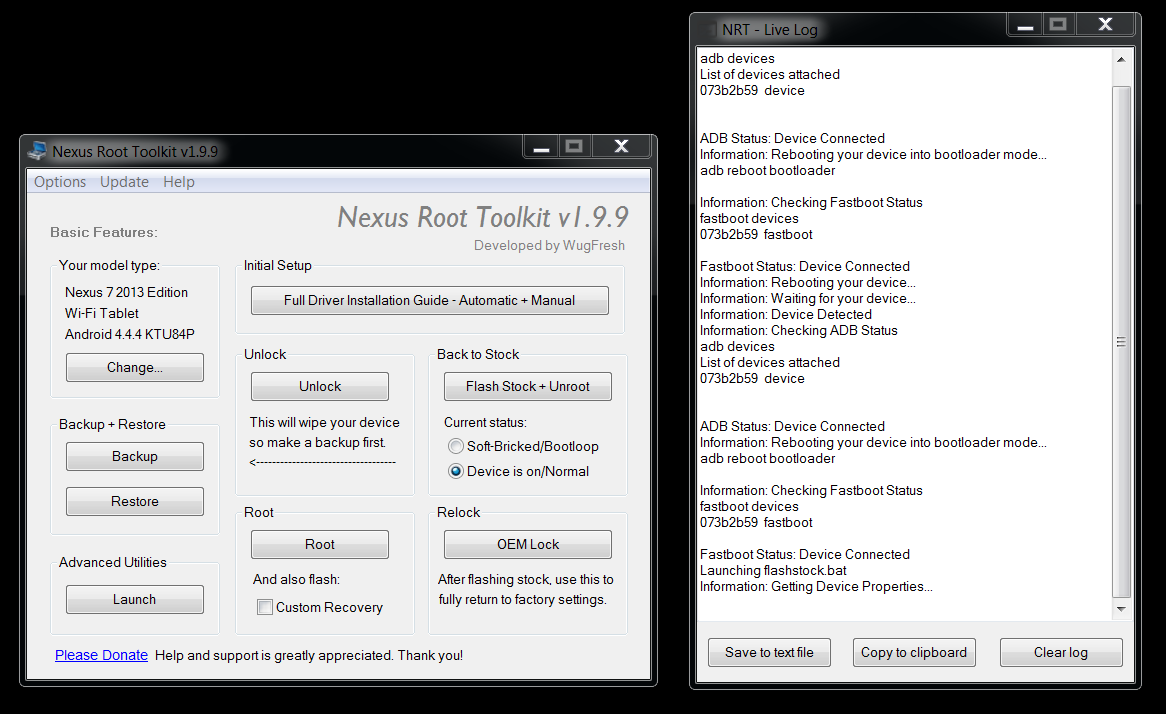Click the Unlock button
The height and width of the screenshot is (714, 1166).
pos(320,386)
